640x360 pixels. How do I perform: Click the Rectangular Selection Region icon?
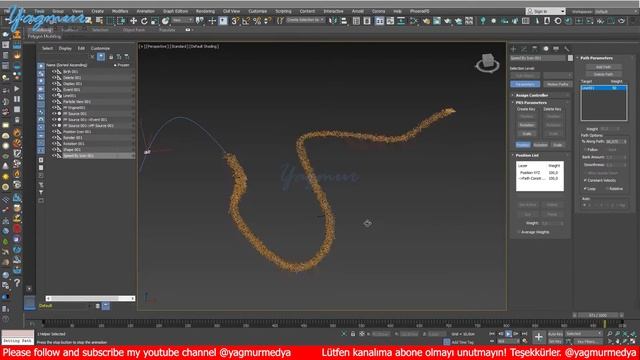point(111,20)
